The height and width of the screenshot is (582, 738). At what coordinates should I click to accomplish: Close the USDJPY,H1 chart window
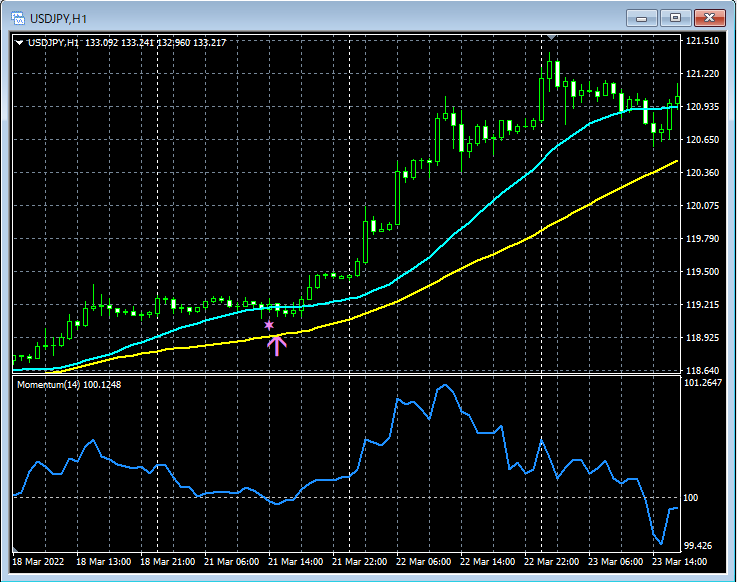coord(709,18)
